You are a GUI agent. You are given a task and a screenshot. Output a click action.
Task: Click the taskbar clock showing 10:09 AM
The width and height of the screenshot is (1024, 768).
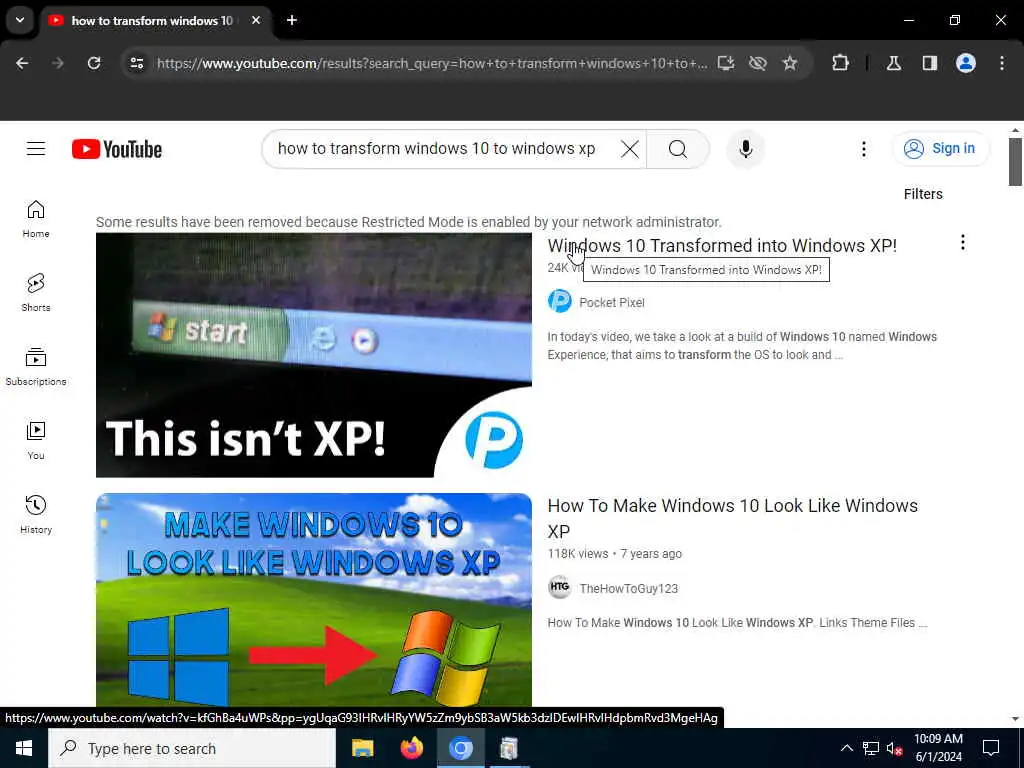coord(938,748)
